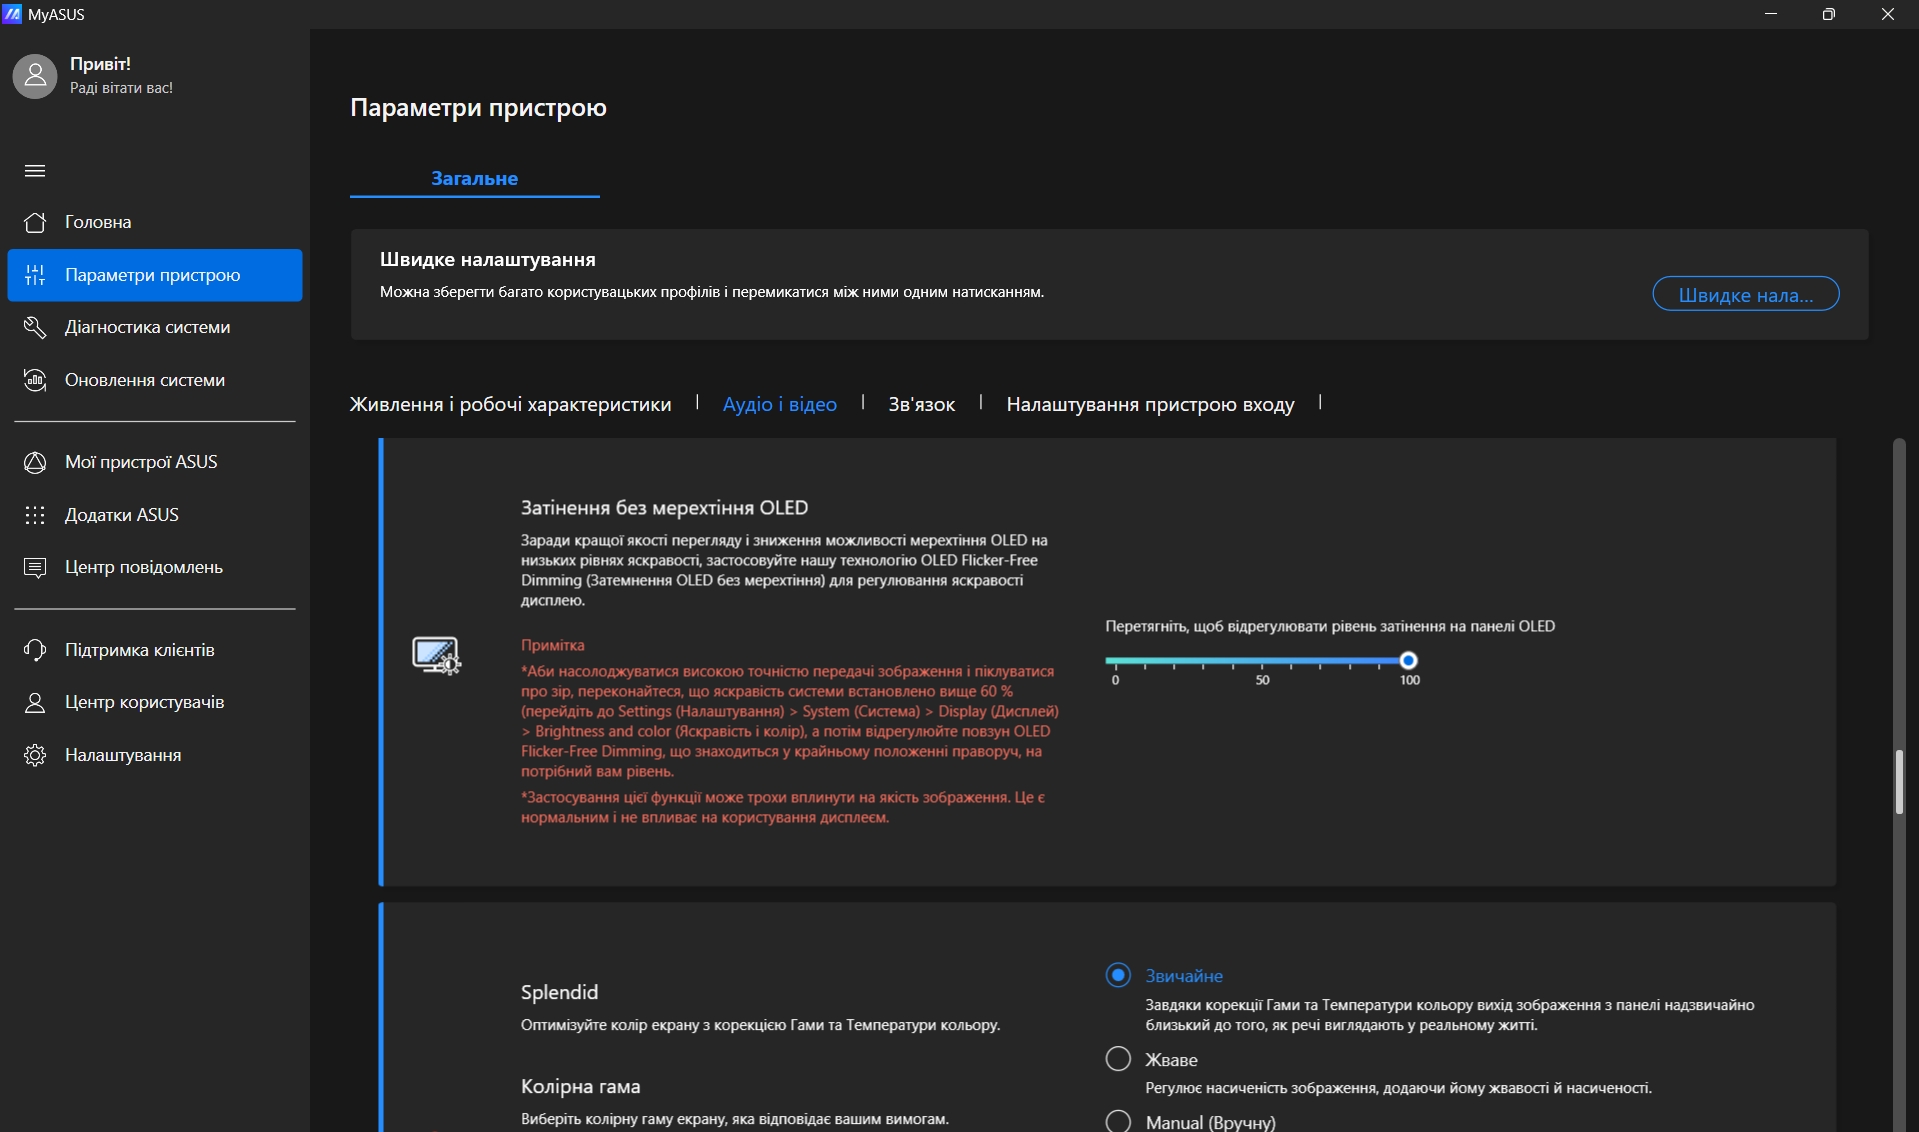Click the user profile avatar
This screenshot has width=1919, height=1132.
tap(35, 76)
